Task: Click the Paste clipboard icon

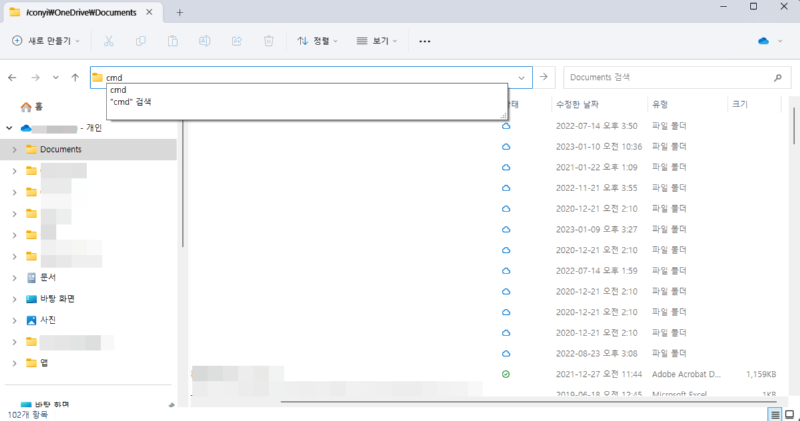Action: pyautogui.click(x=173, y=41)
